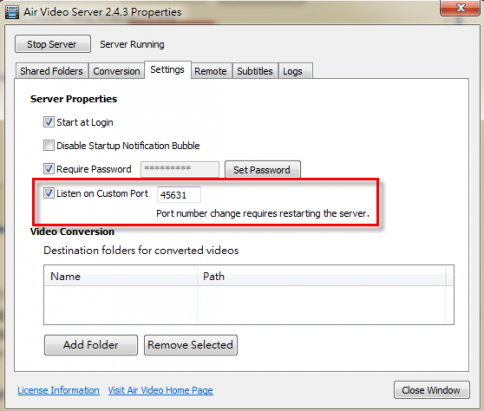Click the masked password field

click(180, 169)
